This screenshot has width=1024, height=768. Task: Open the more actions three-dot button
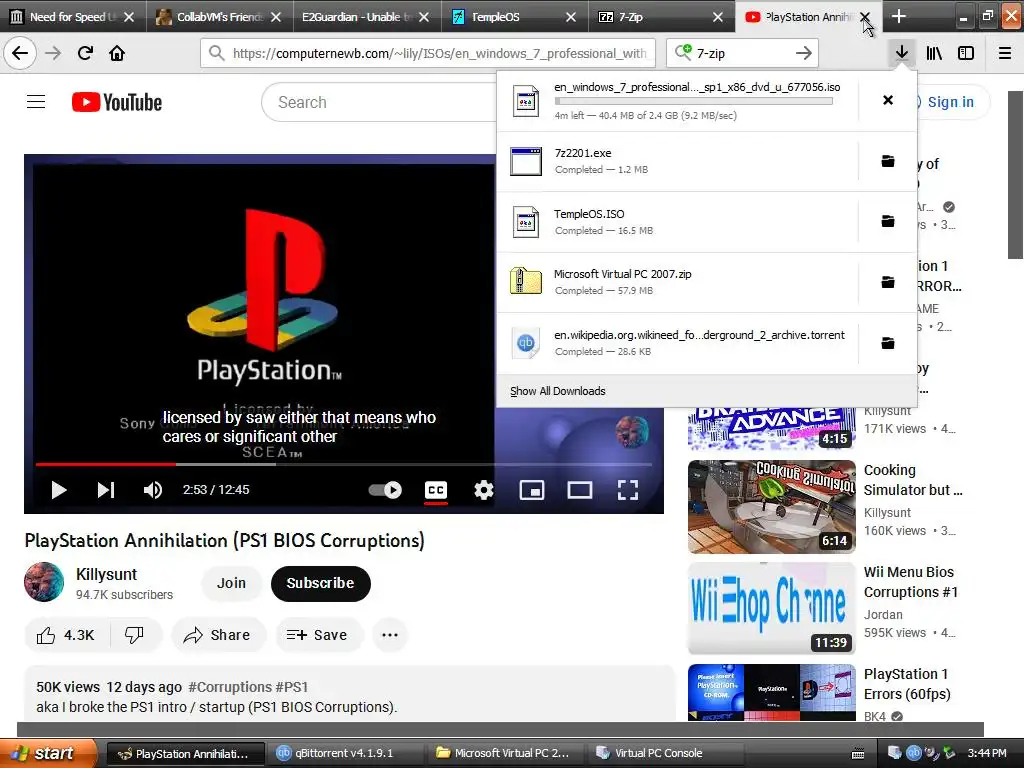(390, 635)
